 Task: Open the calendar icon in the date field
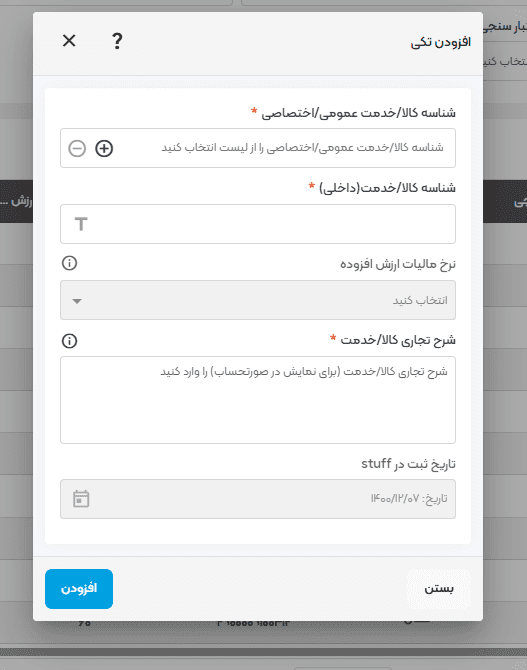[81, 499]
